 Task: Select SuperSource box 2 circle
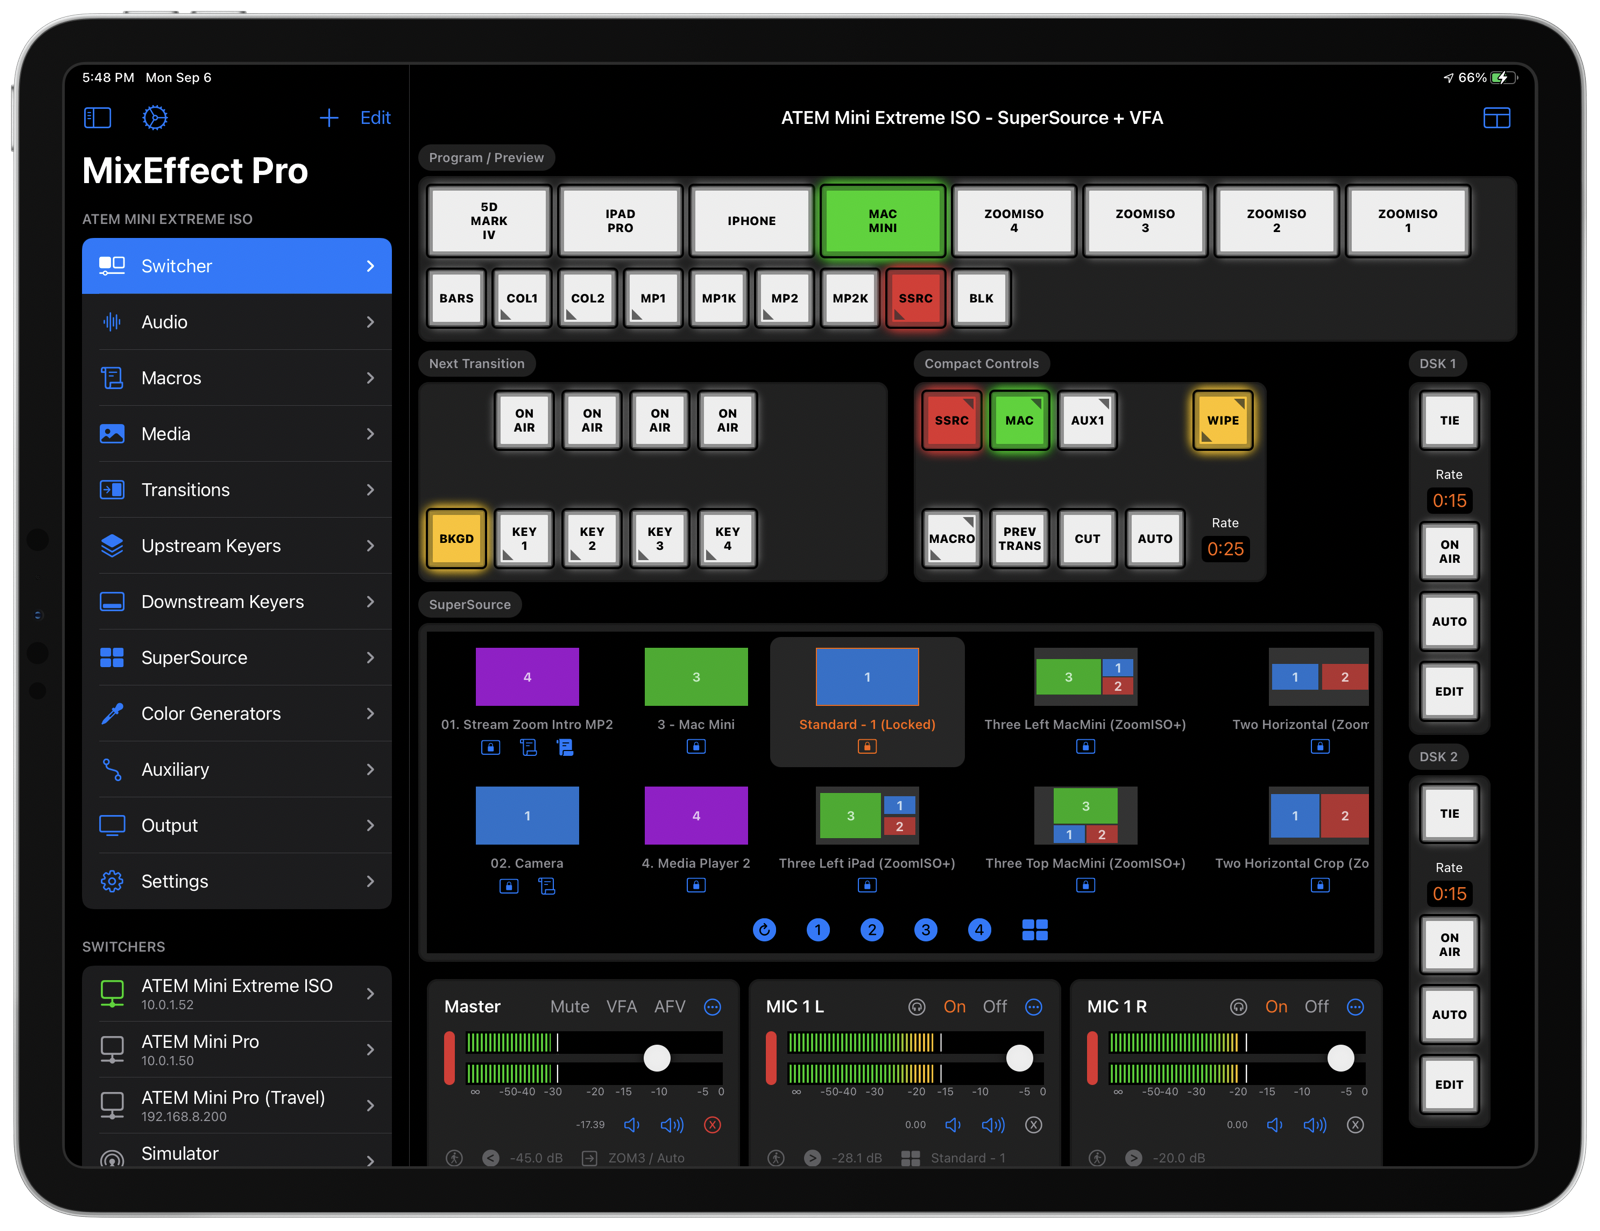coord(872,930)
